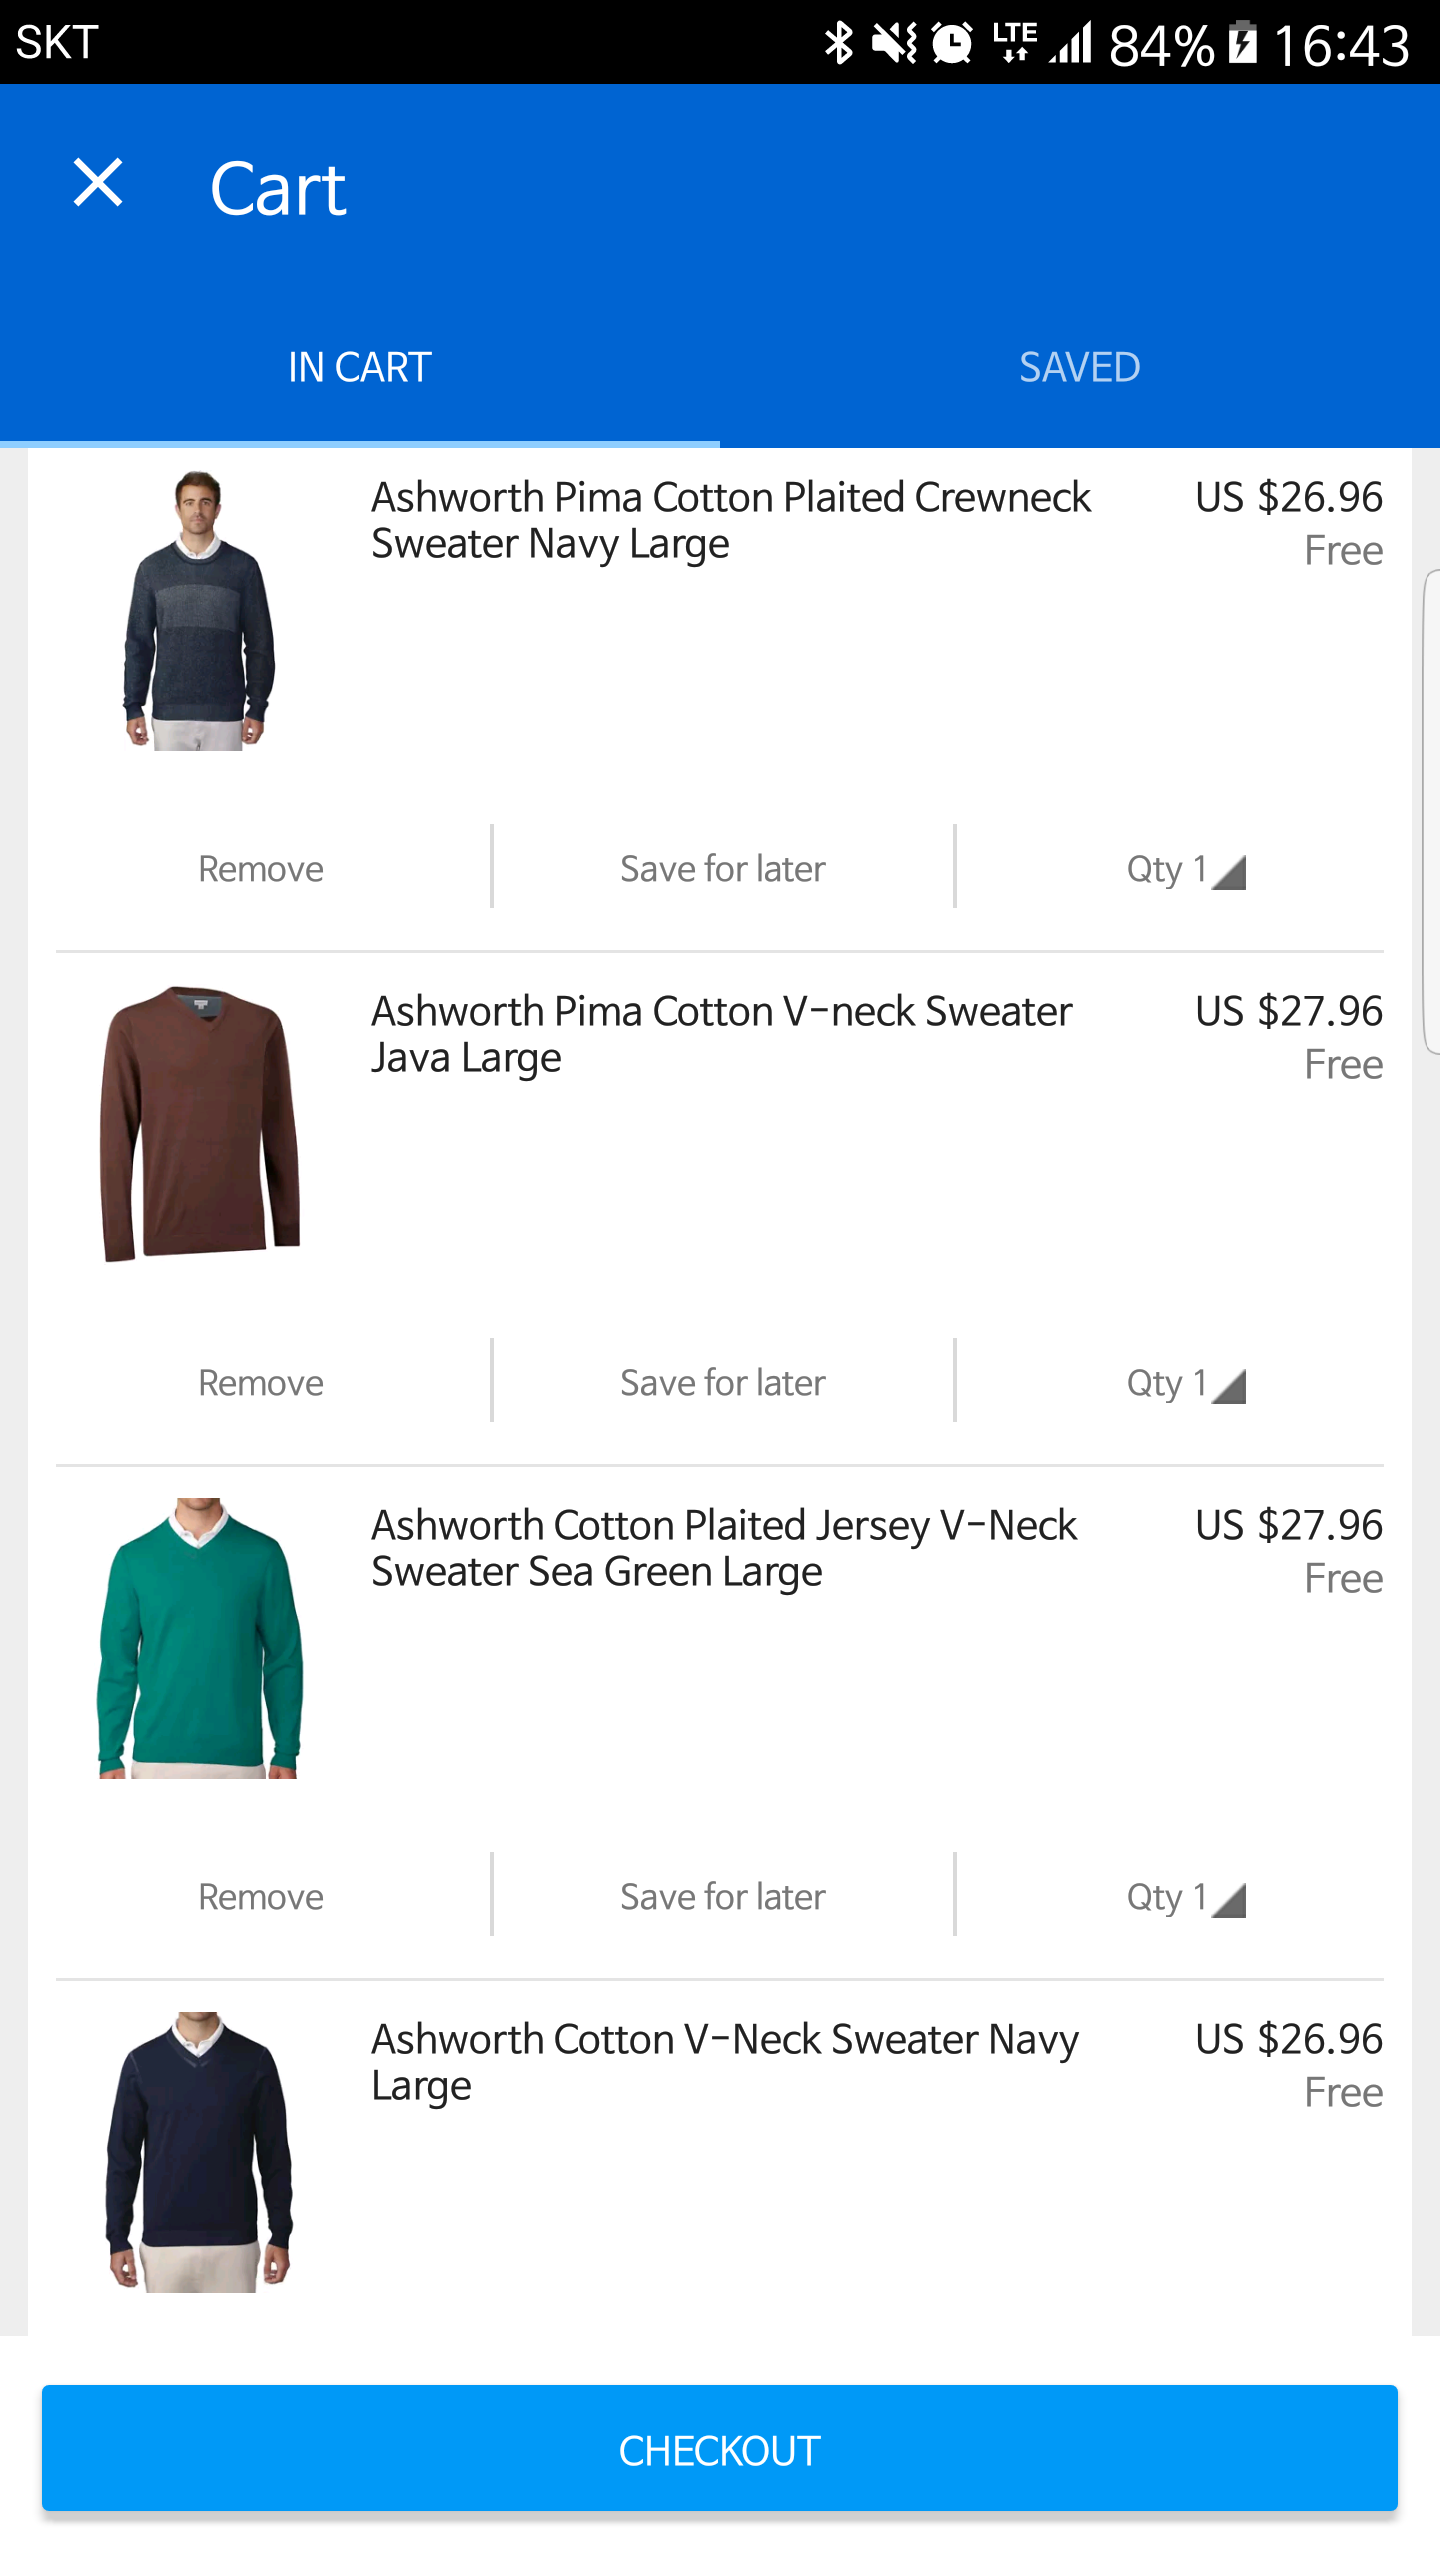Open the sea green sweater photo
The height and width of the screenshot is (2560, 1440).
[199, 1638]
